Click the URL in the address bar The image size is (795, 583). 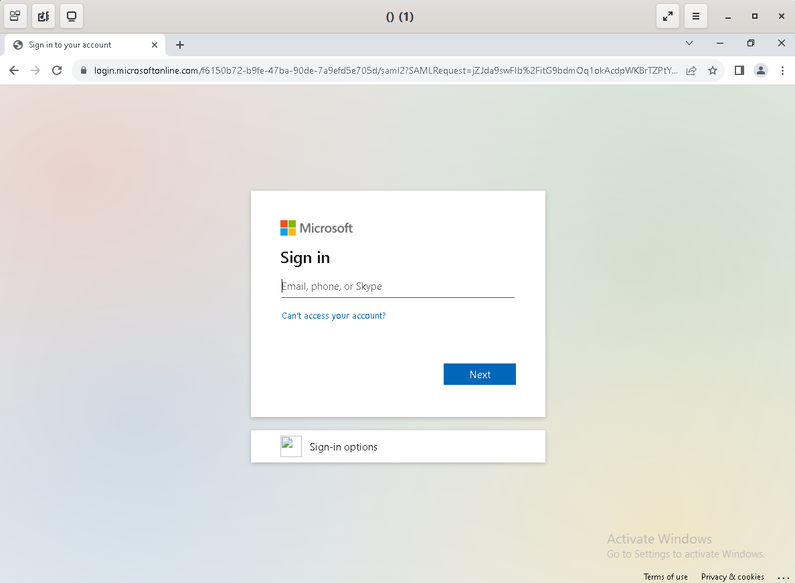click(385, 70)
